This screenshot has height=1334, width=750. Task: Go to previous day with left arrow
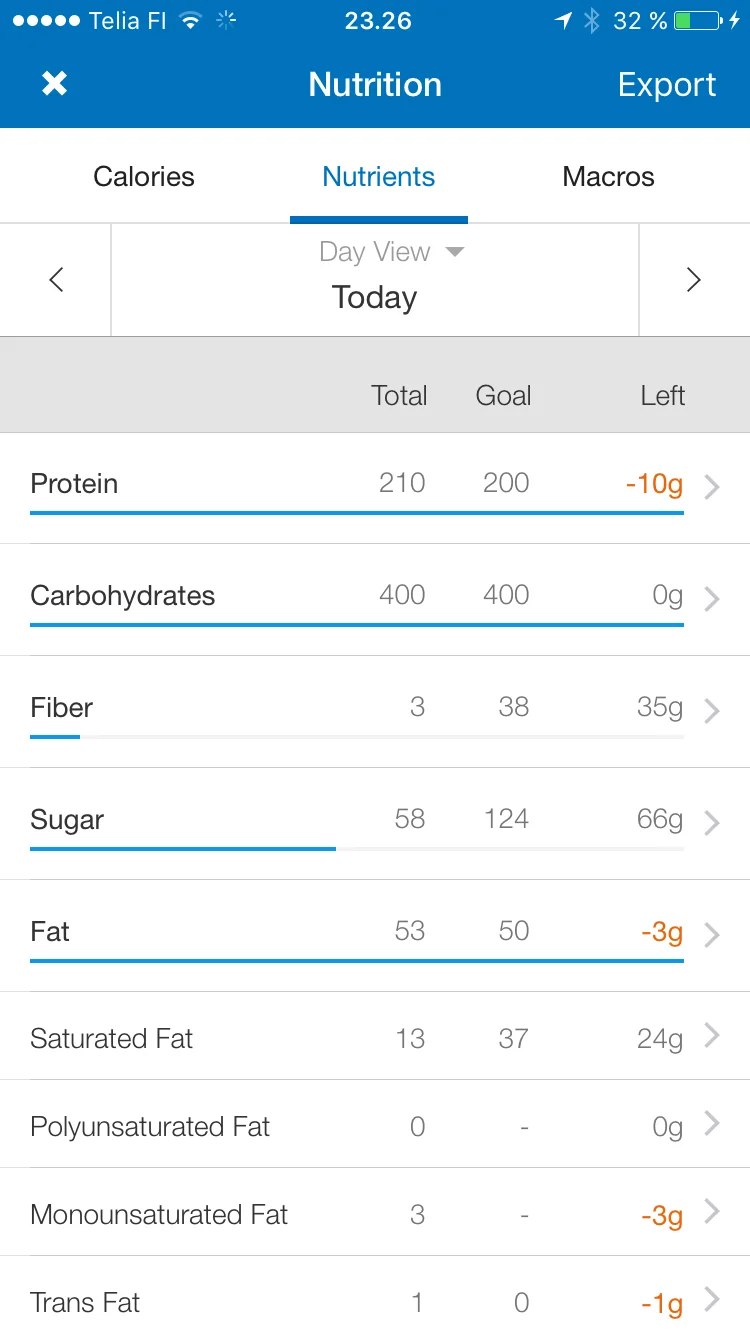56,280
